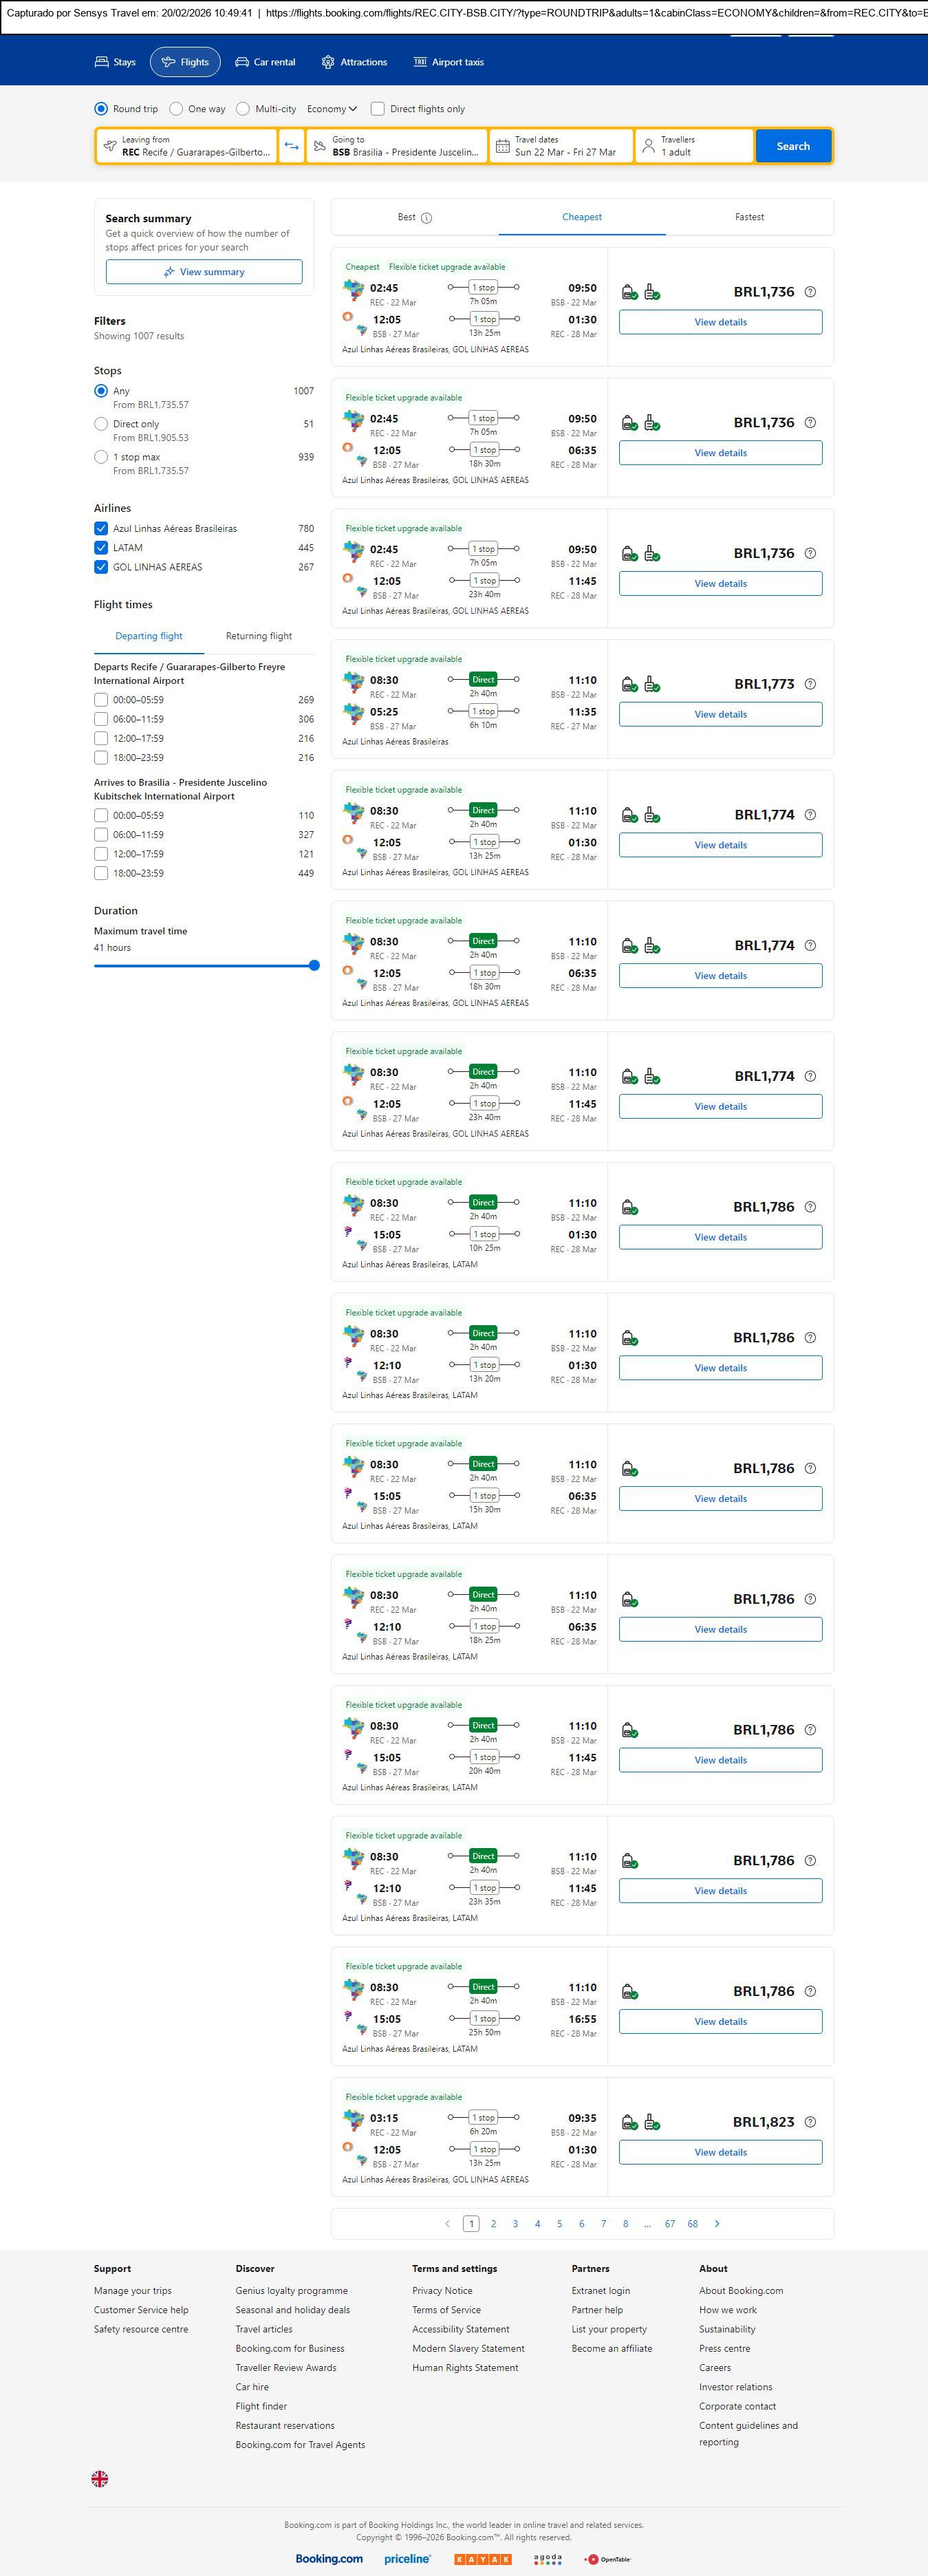The image size is (928, 2576).
Task: Click the info icon next to Best
Action: coord(427,218)
